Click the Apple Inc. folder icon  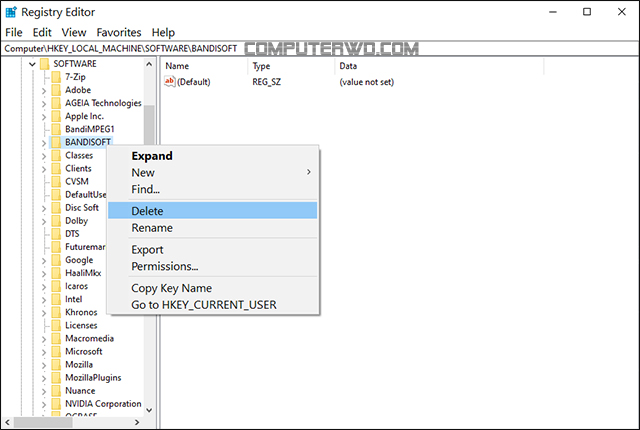tap(56, 116)
